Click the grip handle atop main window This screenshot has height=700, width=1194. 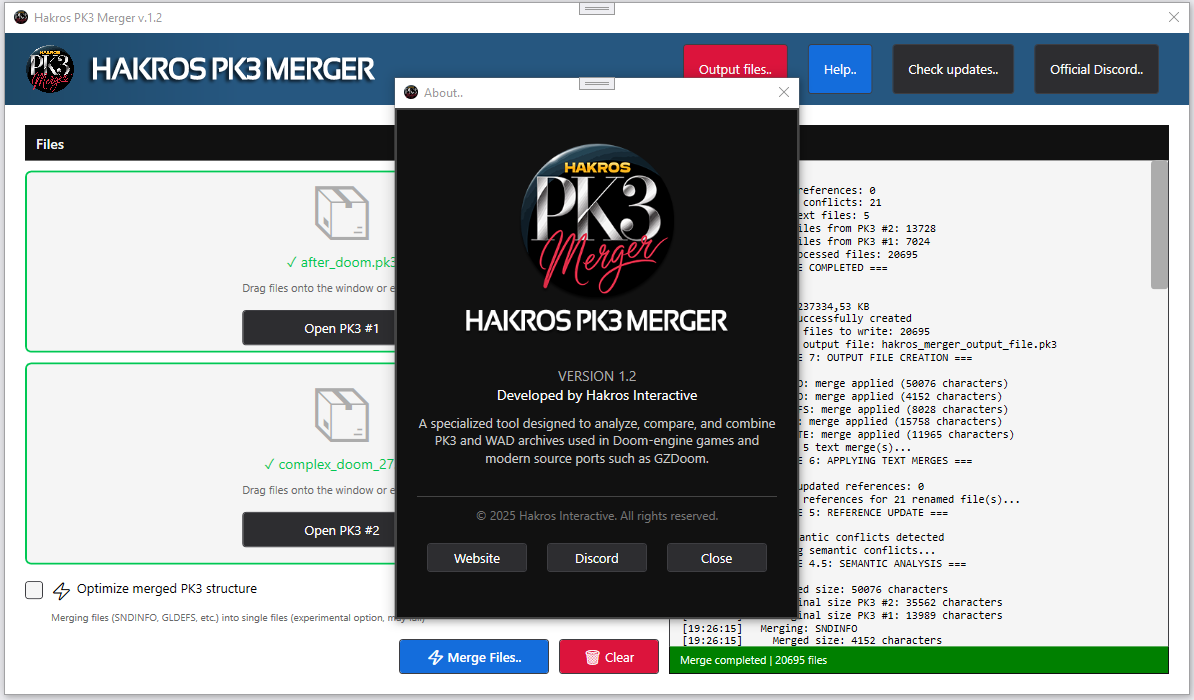tap(597, 8)
